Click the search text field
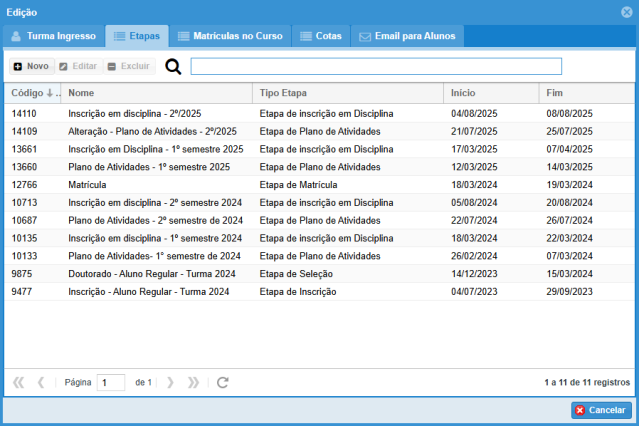The height and width of the screenshot is (426, 639). click(x=376, y=67)
